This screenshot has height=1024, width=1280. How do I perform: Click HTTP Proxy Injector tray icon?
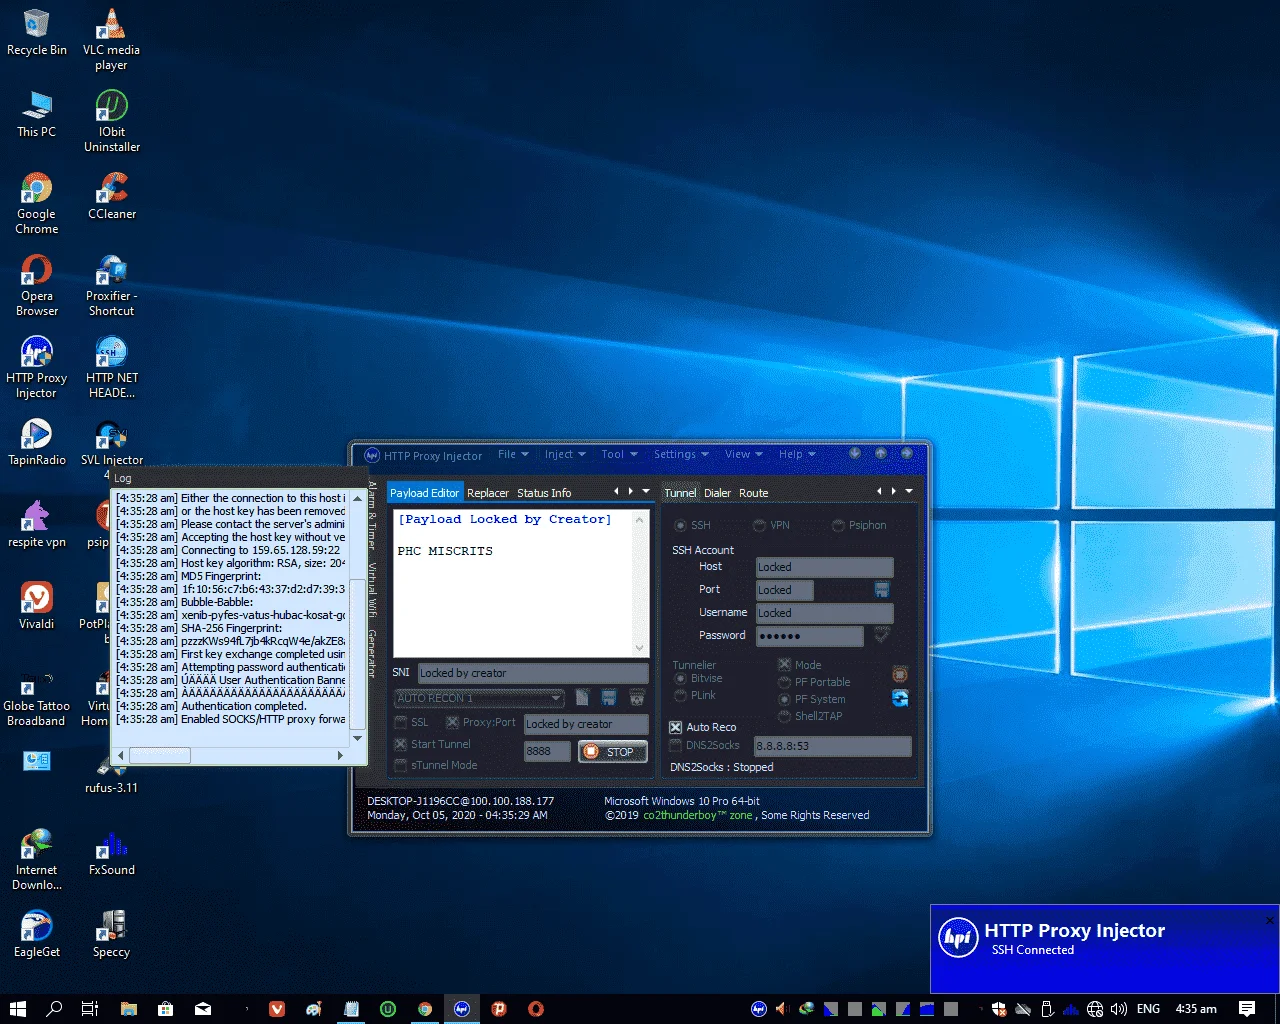point(759,1009)
